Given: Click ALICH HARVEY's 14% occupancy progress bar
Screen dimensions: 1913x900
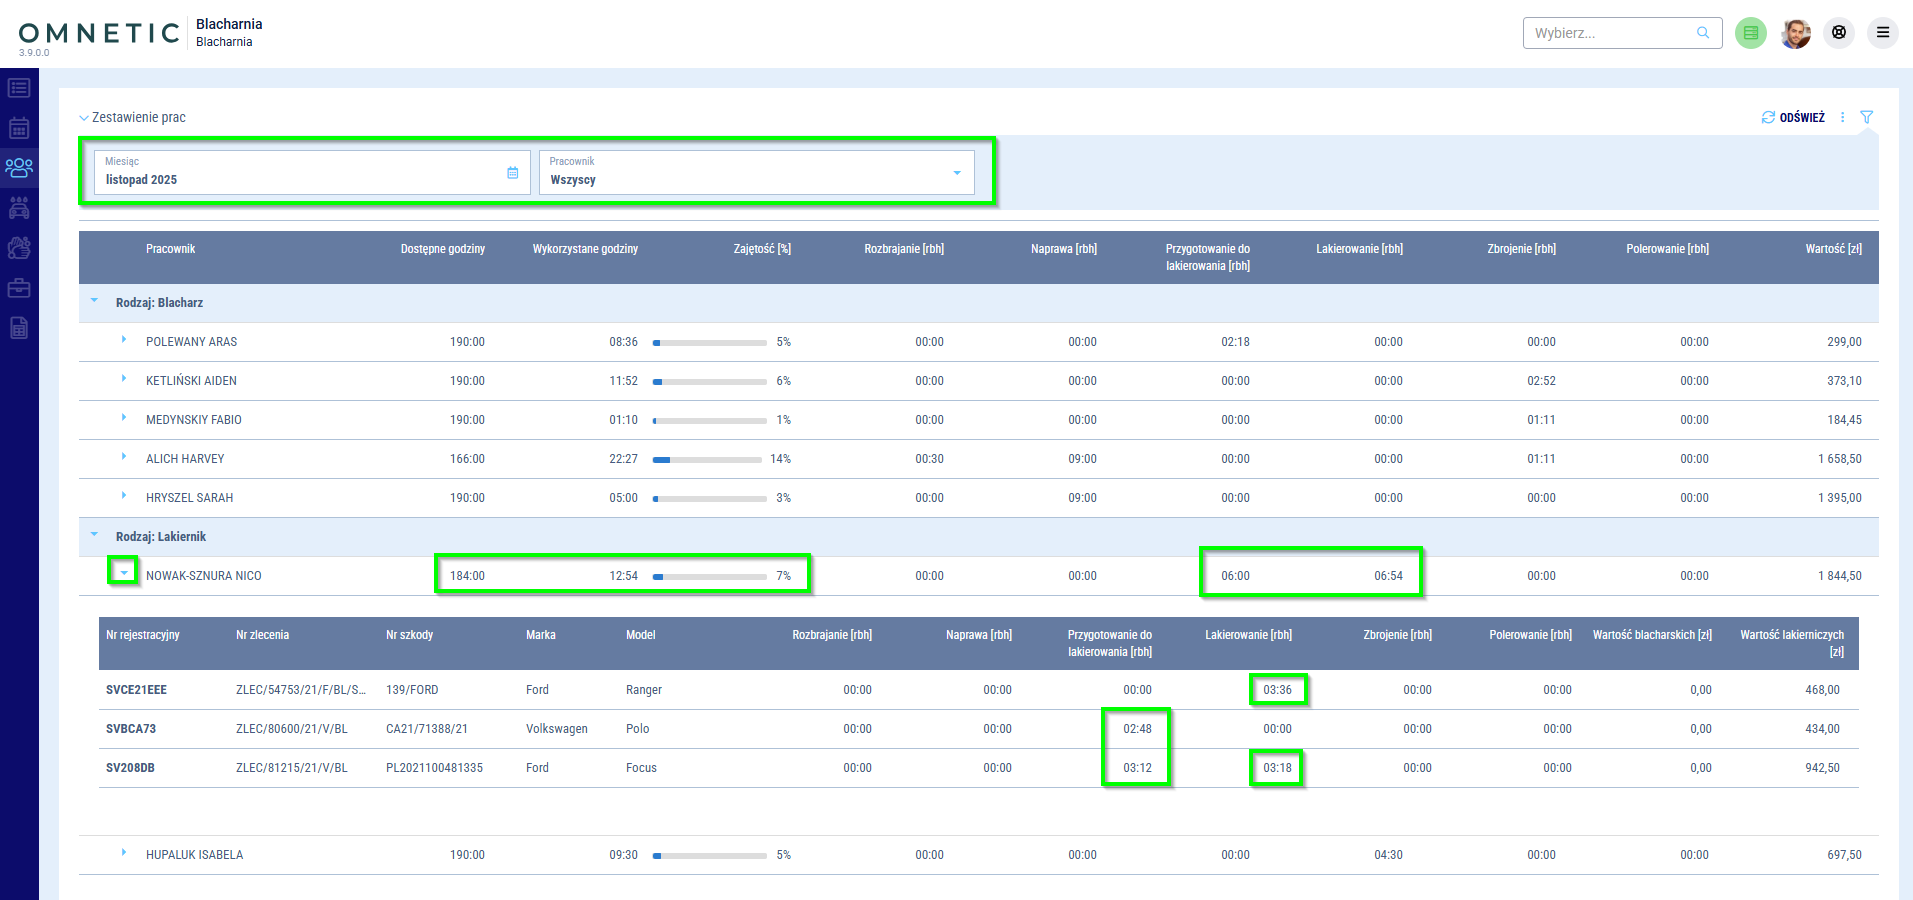Looking at the screenshot, I should (707, 460).
